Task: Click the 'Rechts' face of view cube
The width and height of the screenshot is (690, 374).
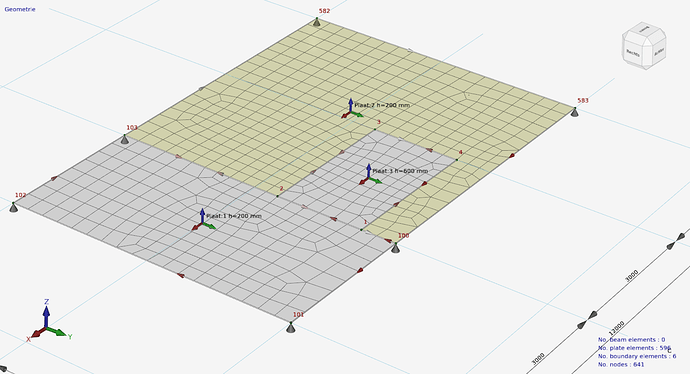Action: click(633, 53)
